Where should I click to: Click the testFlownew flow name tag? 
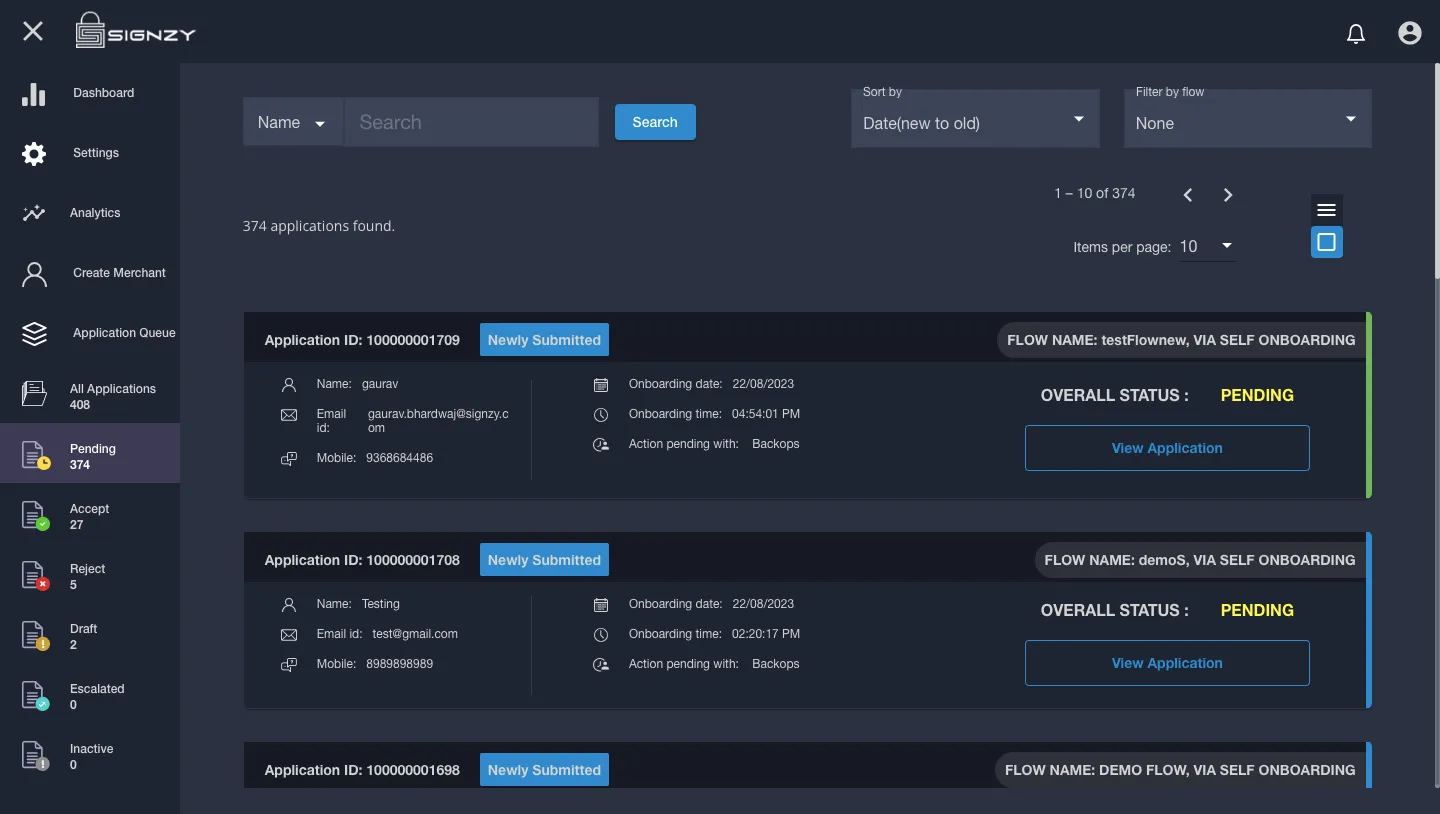pos(1181,340)
